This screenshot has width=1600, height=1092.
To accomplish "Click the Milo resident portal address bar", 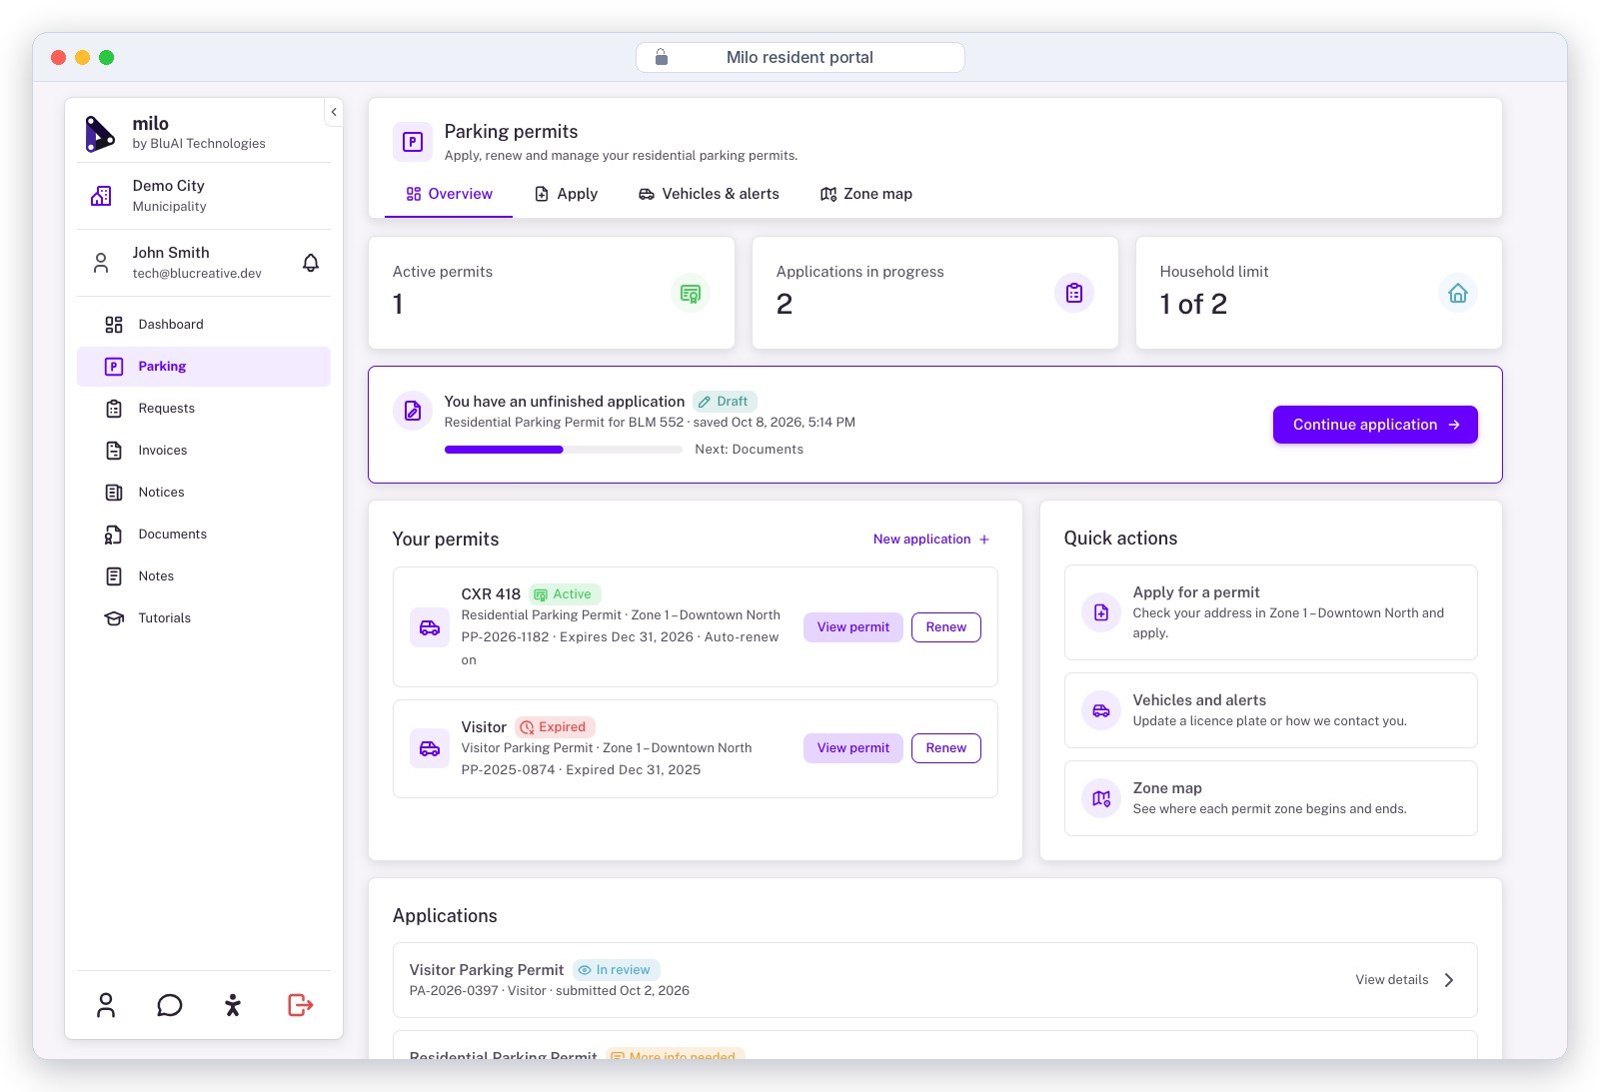I will pyautogui.click(x=800, y=57).
